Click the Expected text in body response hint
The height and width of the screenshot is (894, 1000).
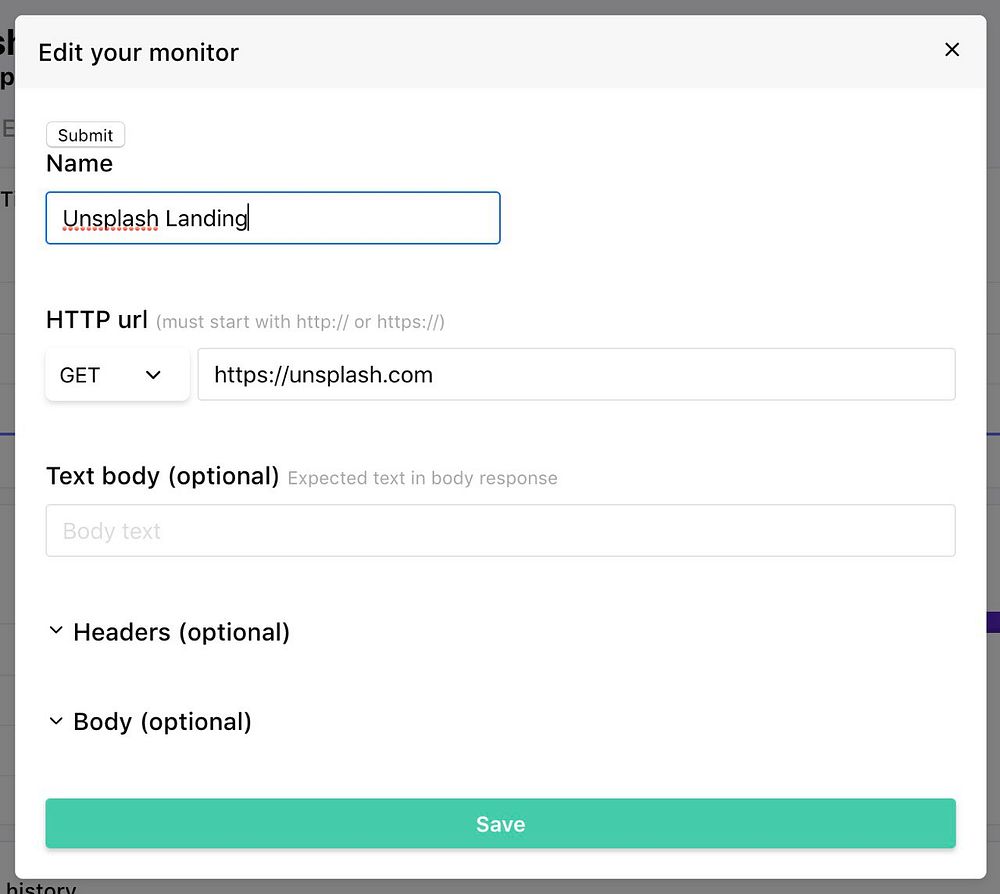[422, 478]
